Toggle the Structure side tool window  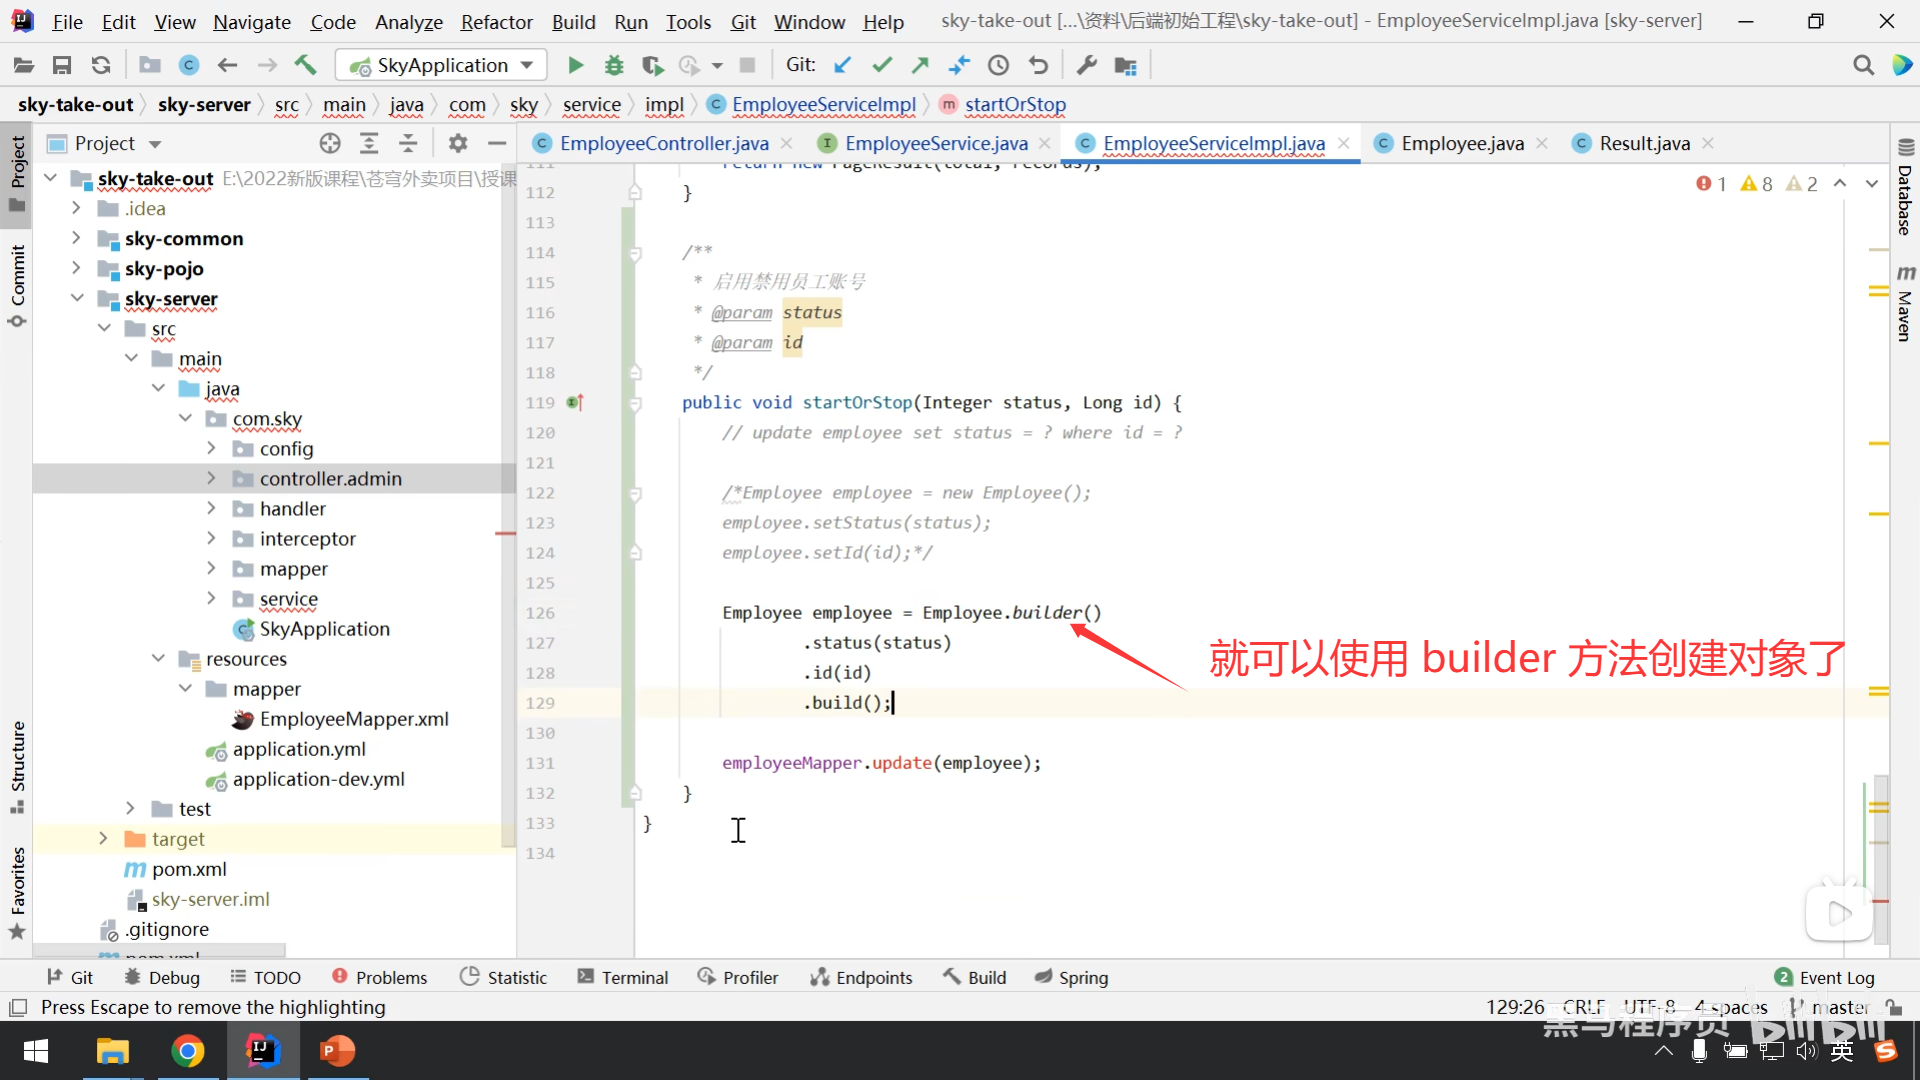pos(17,765)
